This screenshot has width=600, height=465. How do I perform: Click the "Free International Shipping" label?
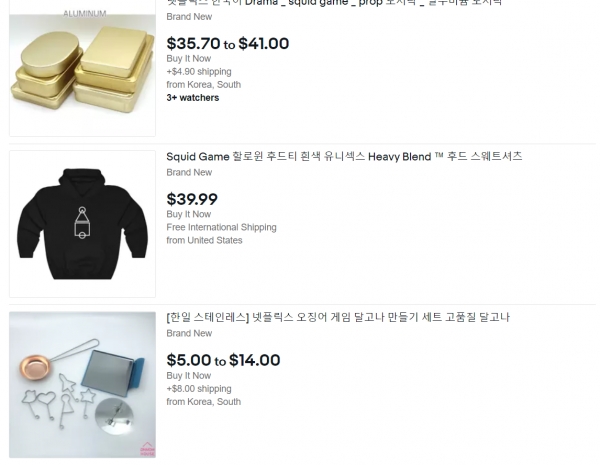221,227
